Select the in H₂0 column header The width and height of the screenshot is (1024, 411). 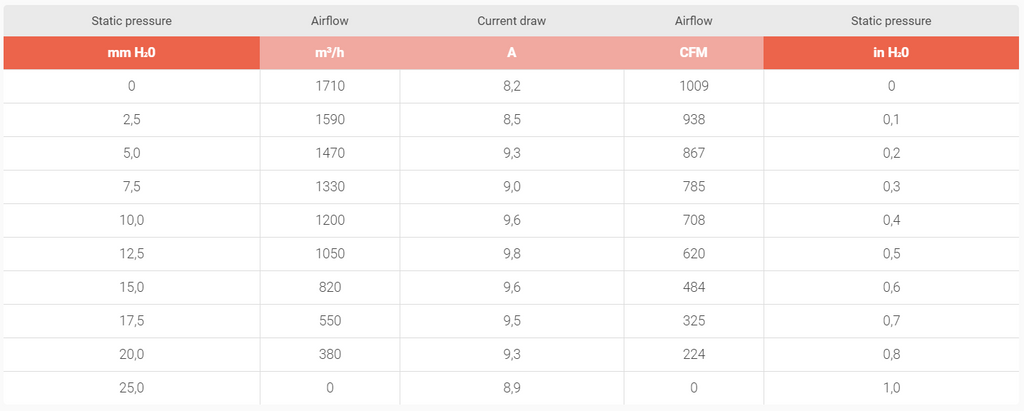pos(891,53)
